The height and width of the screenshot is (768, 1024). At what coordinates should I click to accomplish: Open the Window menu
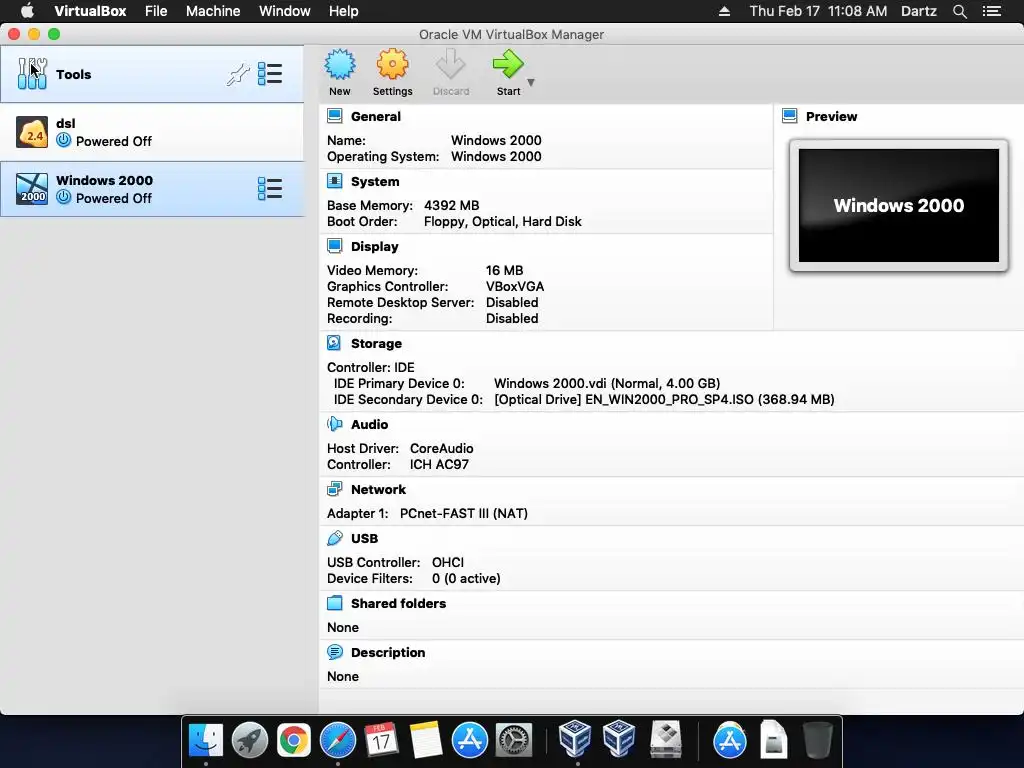285,11
